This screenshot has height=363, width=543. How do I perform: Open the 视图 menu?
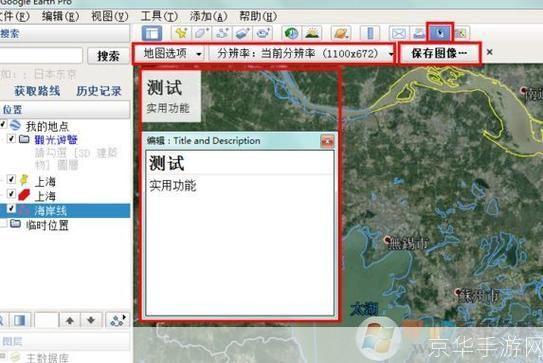tap(109, 16)
